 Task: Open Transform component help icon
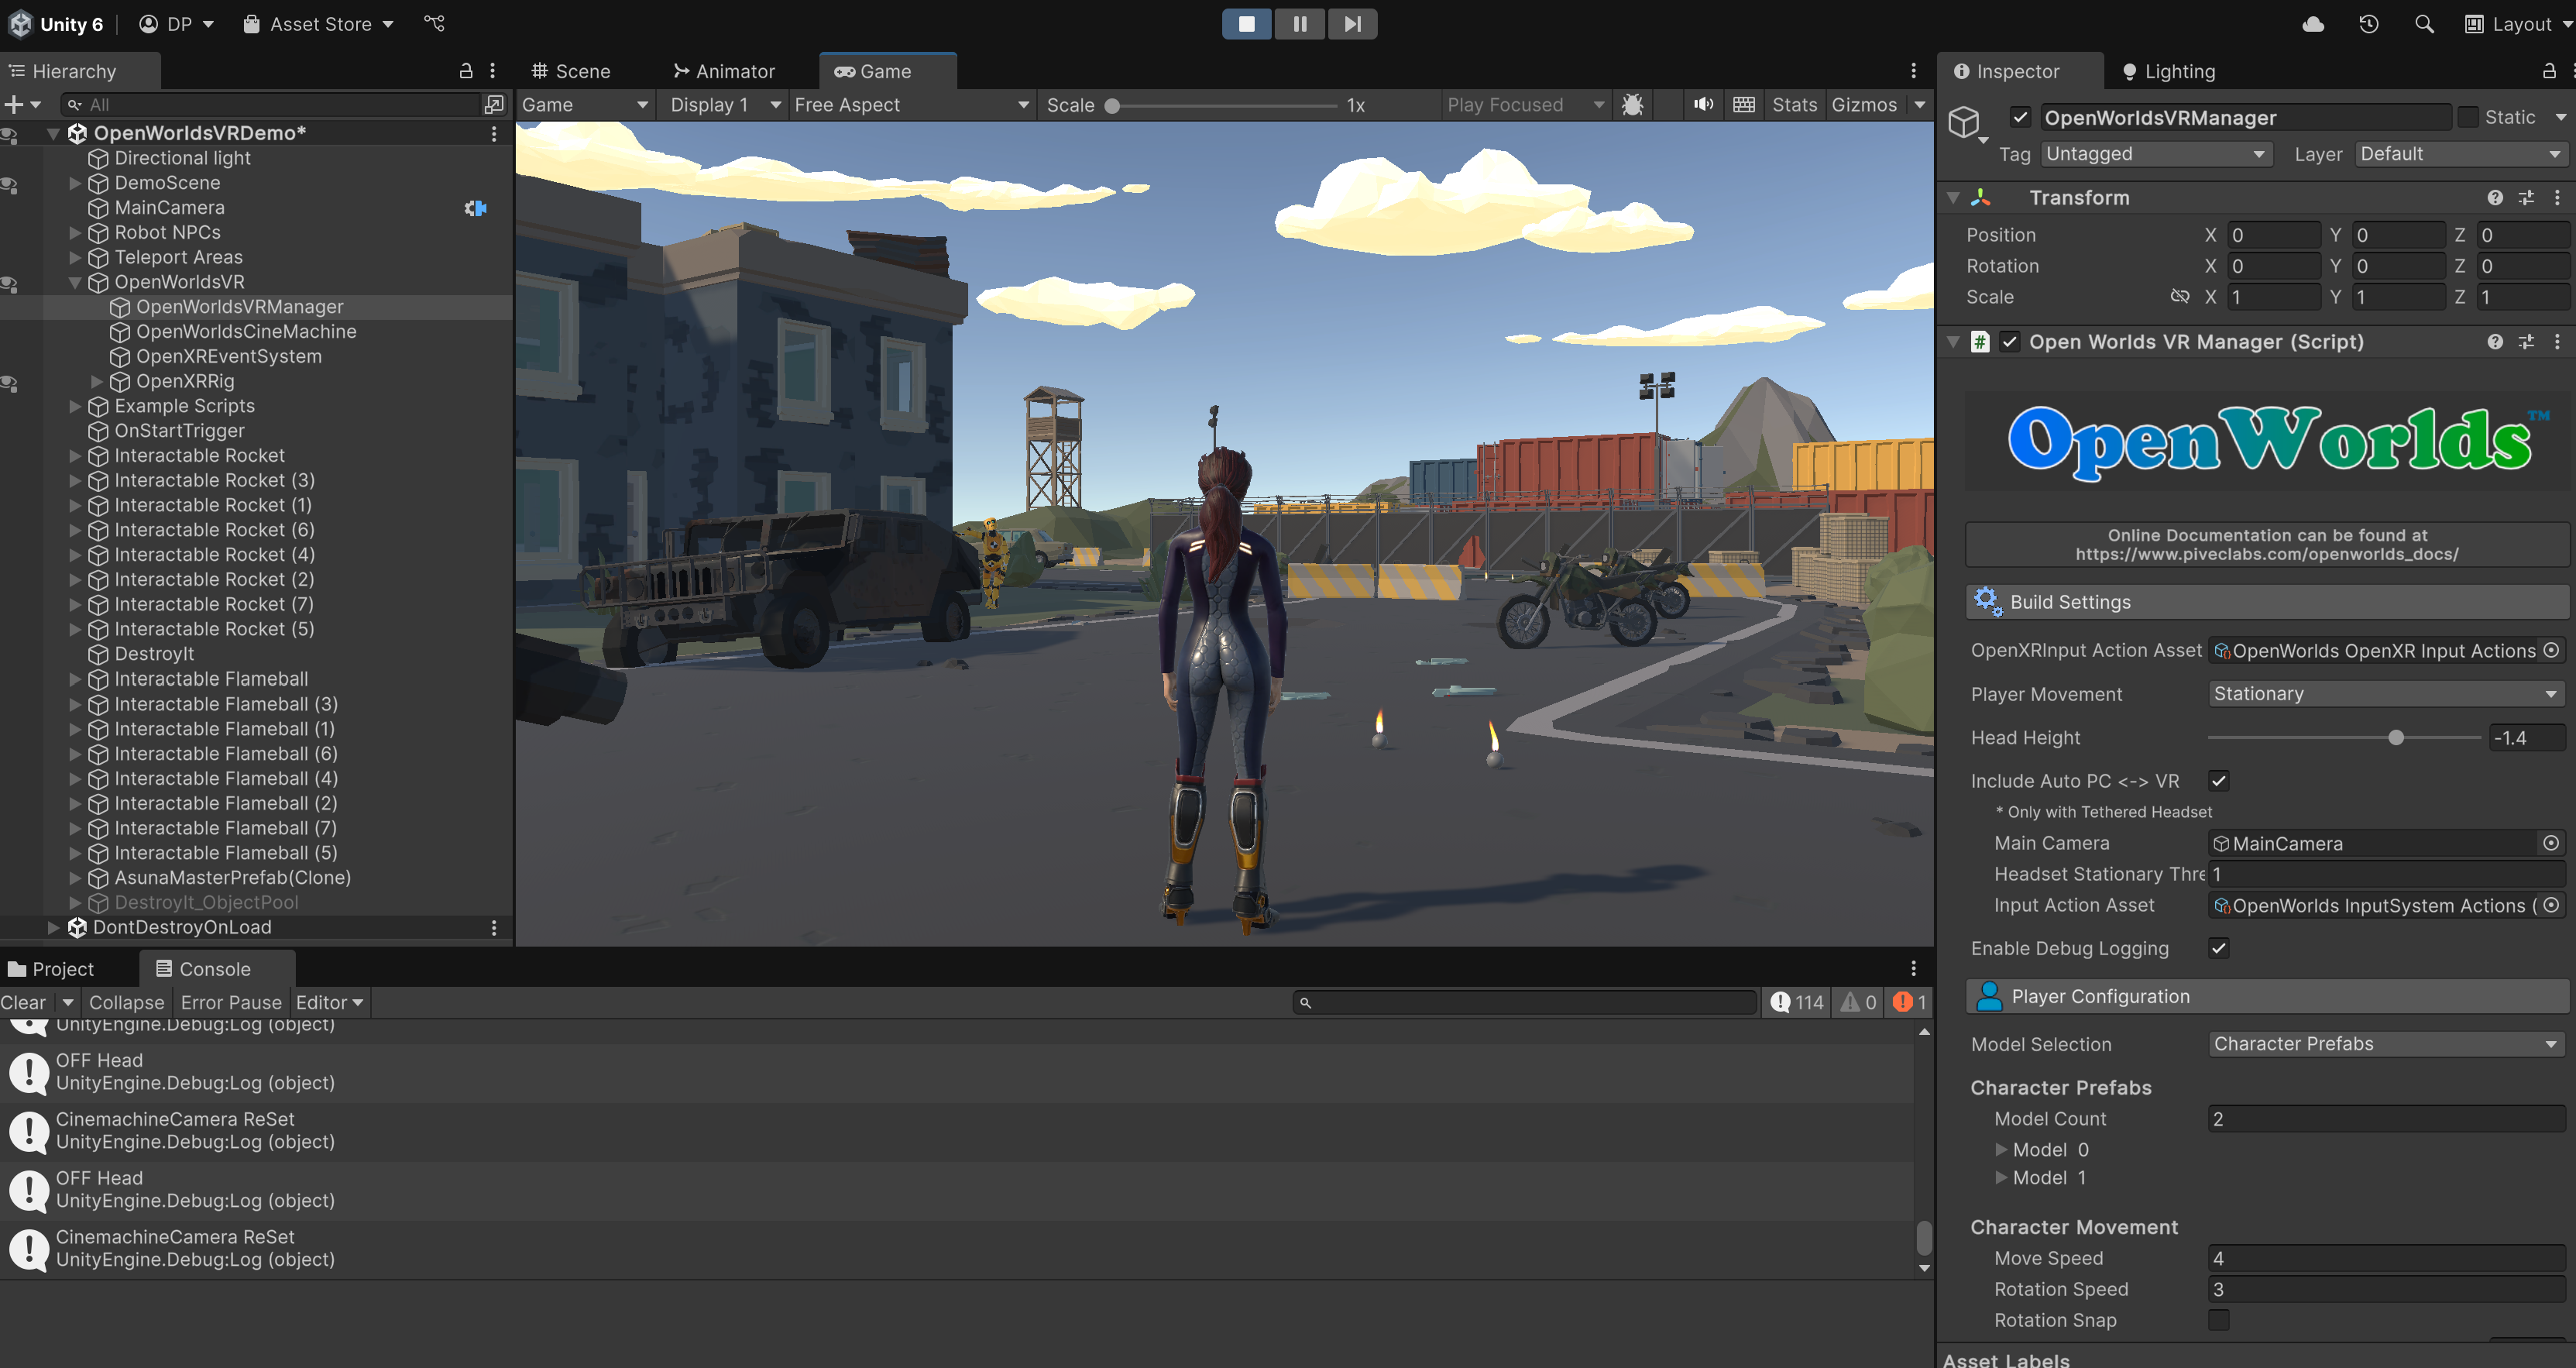click(x=2494, y=198)
